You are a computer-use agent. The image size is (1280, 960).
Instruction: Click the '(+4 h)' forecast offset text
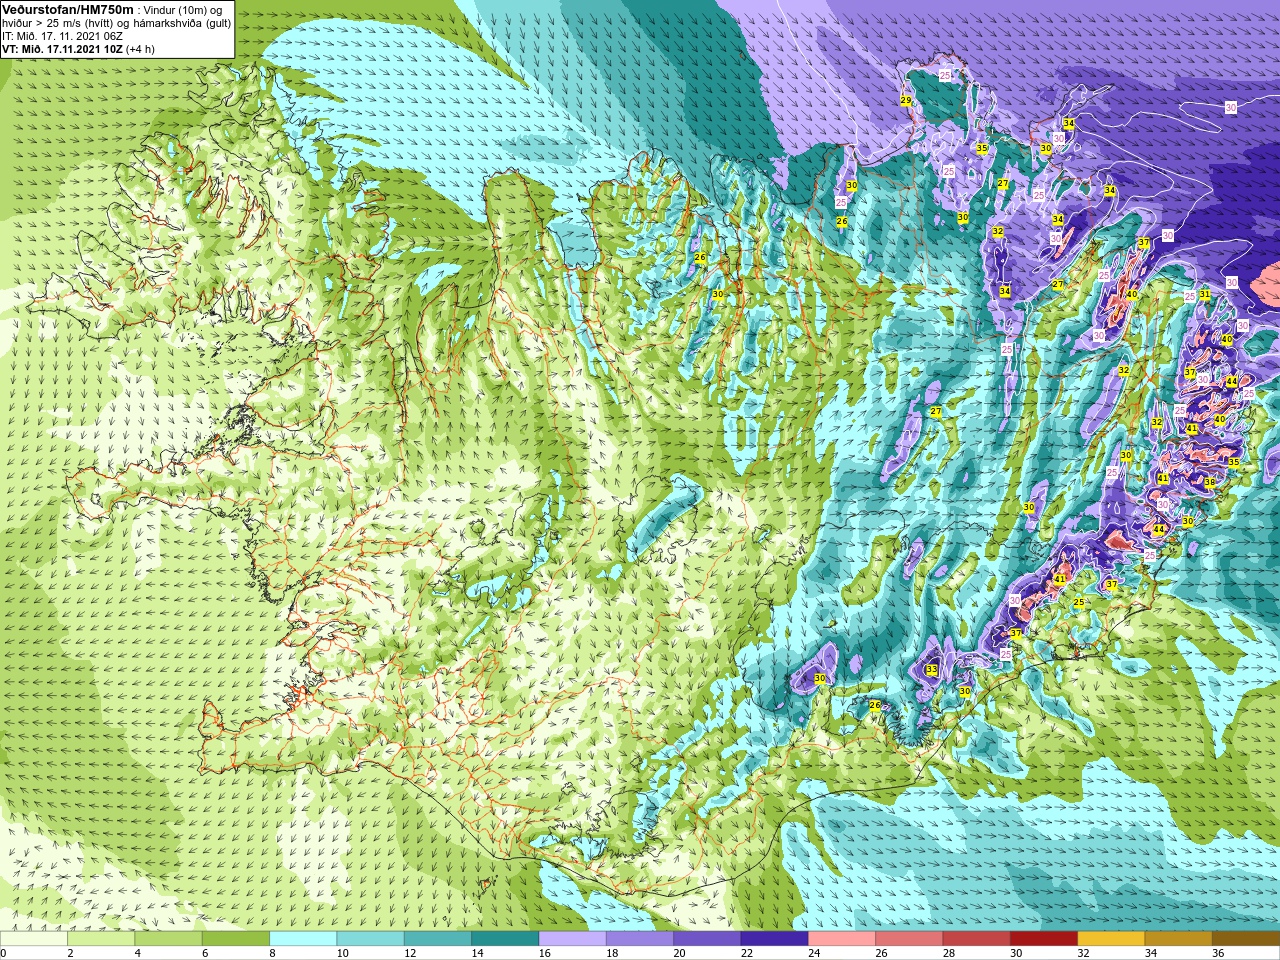[141, 49]
